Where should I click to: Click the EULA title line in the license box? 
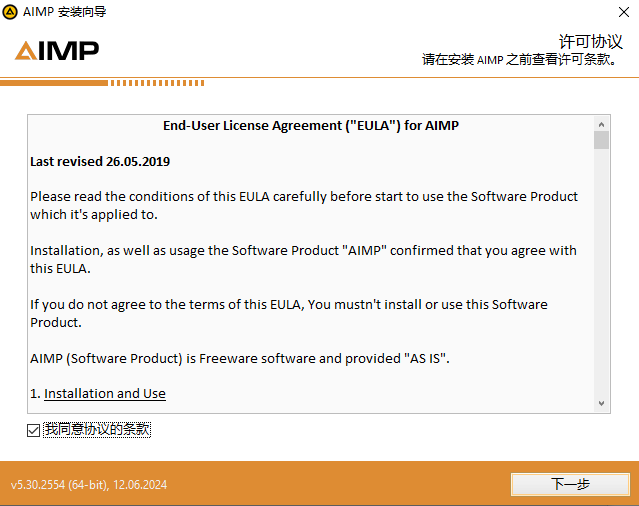[x=310, y=126]
